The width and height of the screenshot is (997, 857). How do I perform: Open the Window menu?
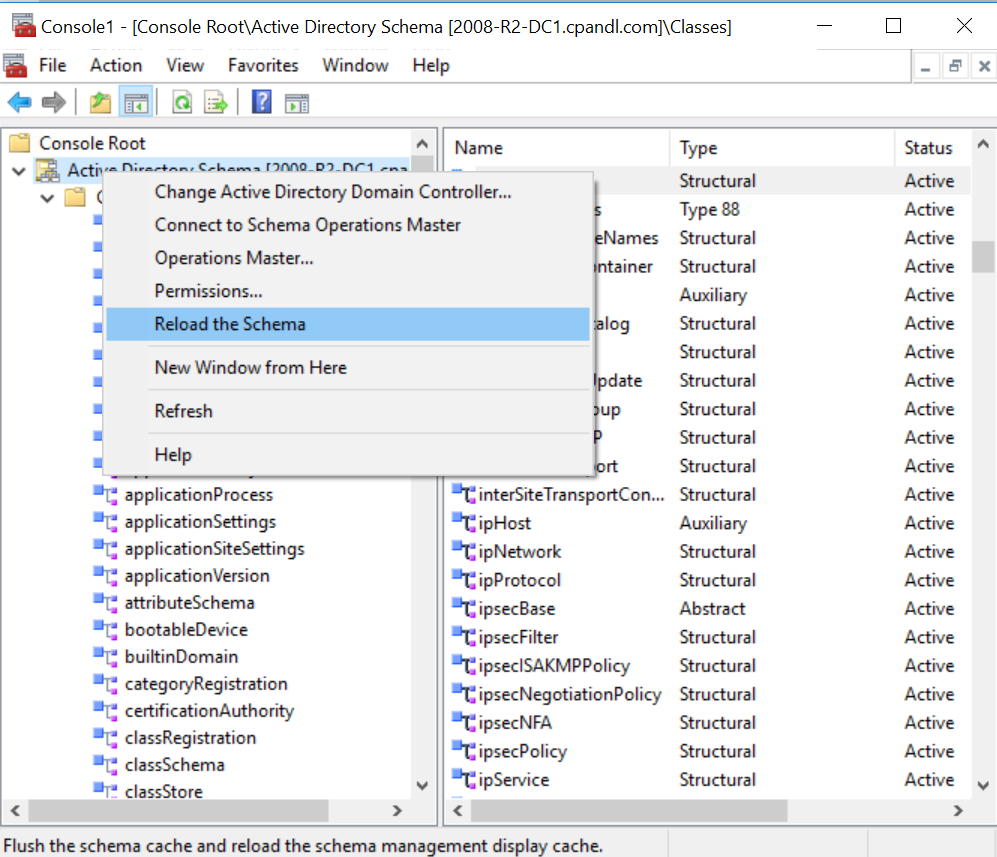click(x=355, y=65)
